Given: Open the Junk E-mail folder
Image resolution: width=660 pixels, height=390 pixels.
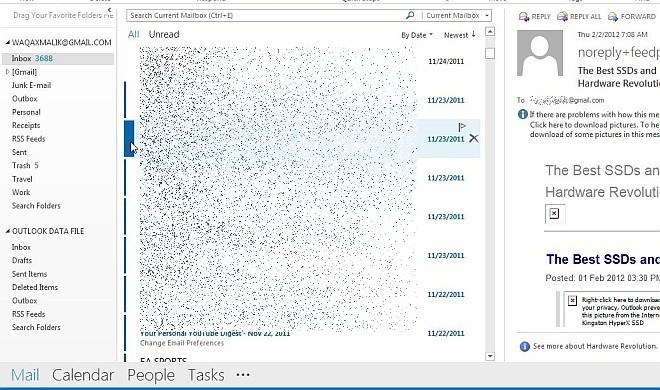Looking at the screenshot, I should pos(31,85).
